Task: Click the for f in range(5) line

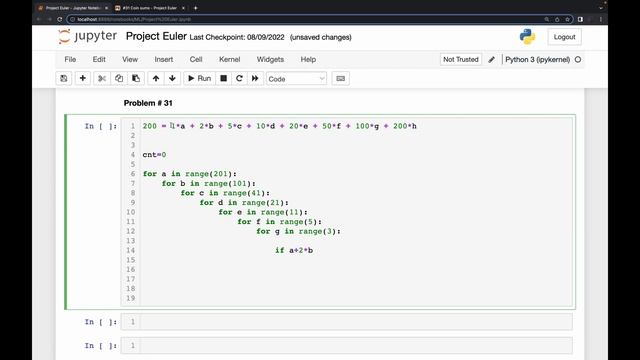Action: (x=280, y=222)
